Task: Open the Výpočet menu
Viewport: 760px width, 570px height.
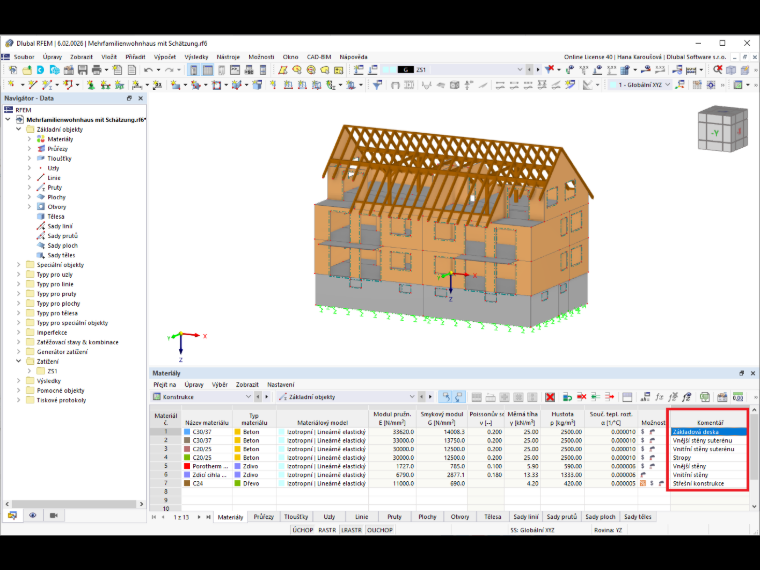Action: coord(165,57)
